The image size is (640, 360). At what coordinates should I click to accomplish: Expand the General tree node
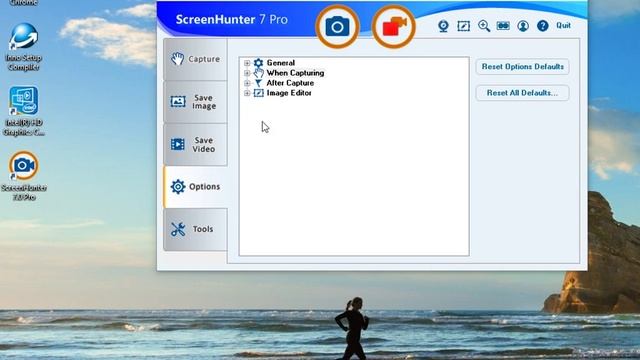[x=247, y=63]
